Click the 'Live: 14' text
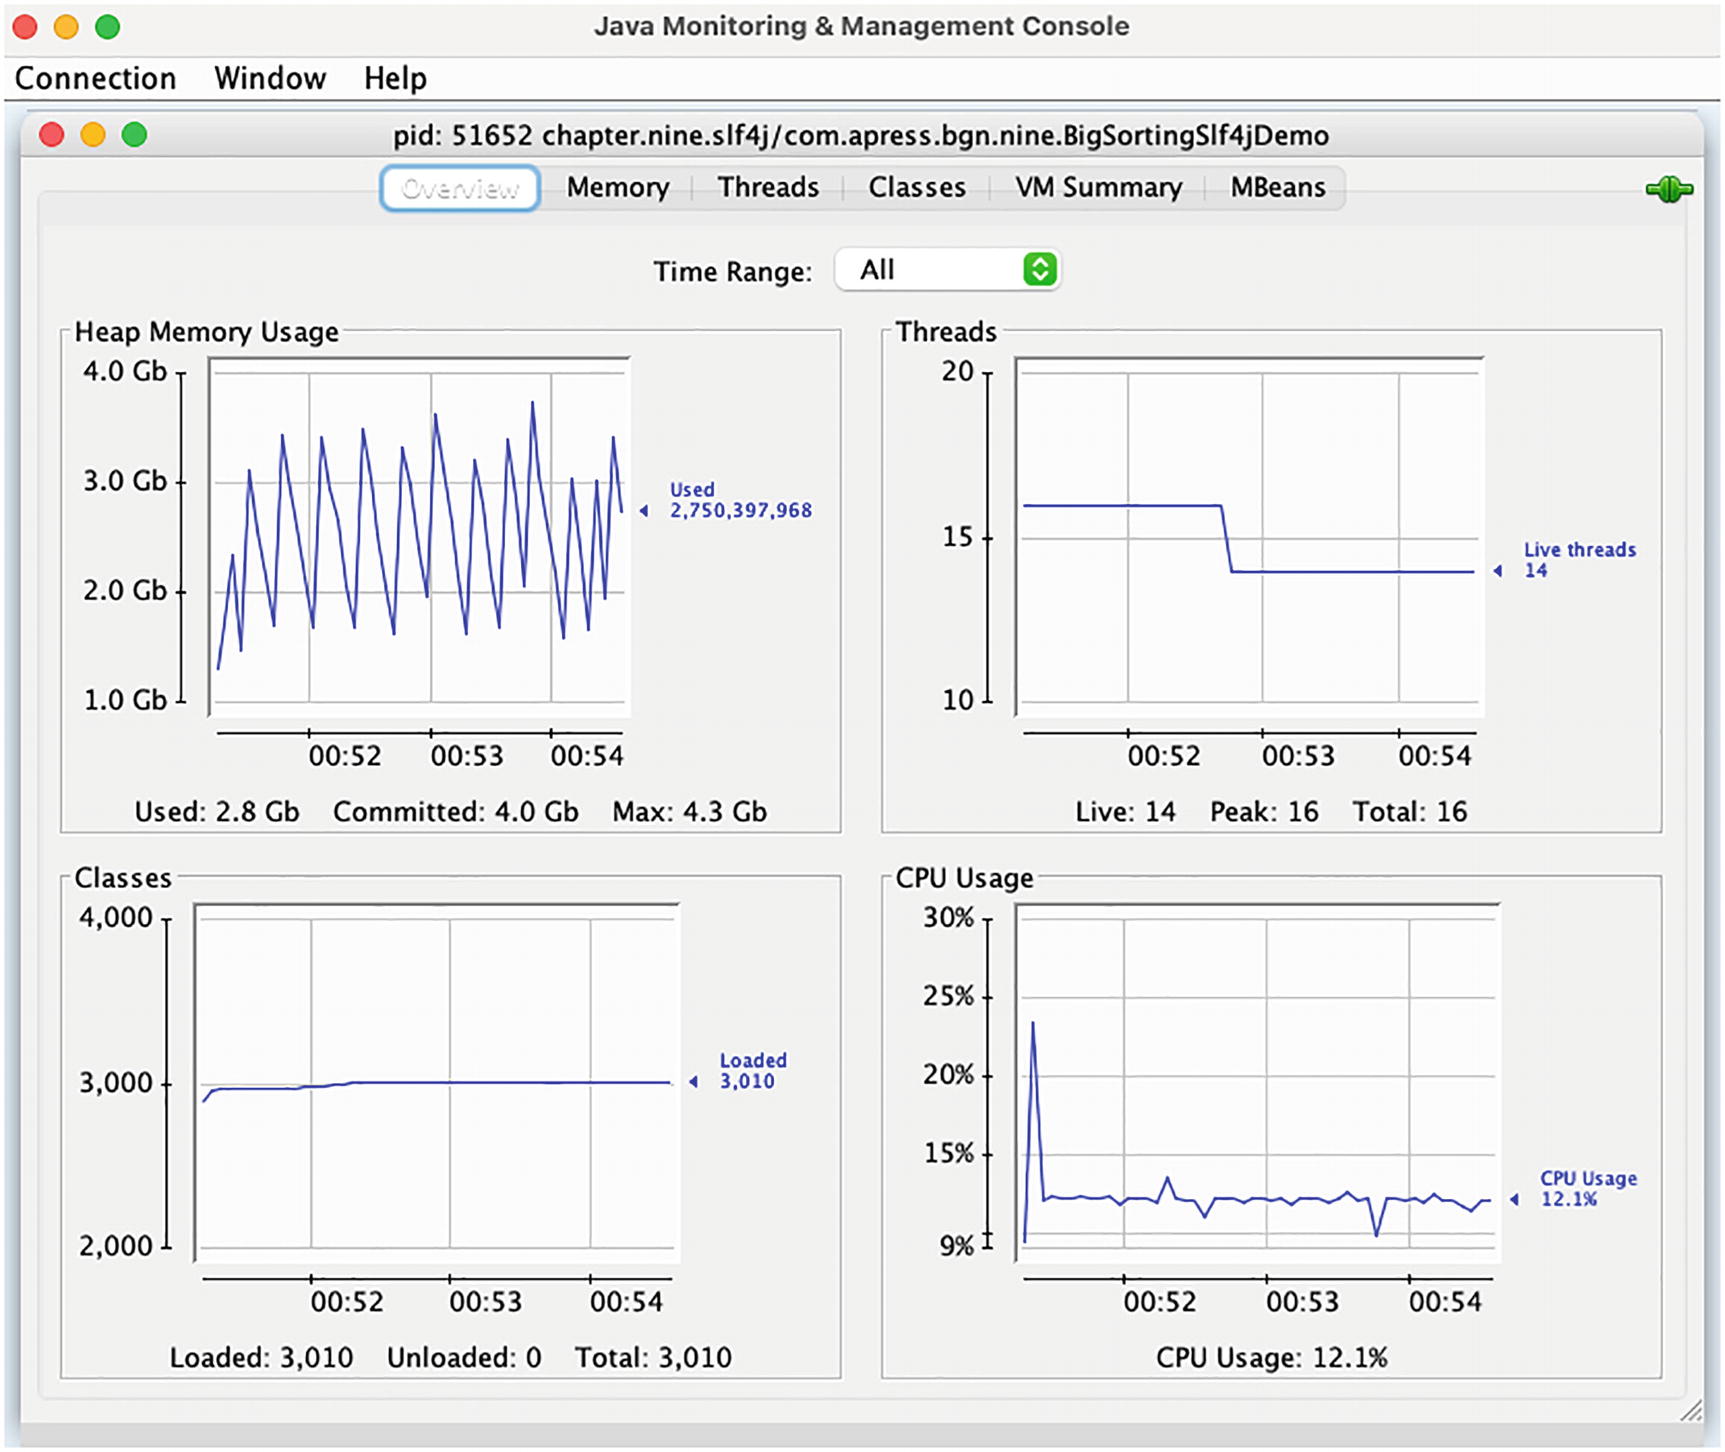 click(x=1125, y=811)
